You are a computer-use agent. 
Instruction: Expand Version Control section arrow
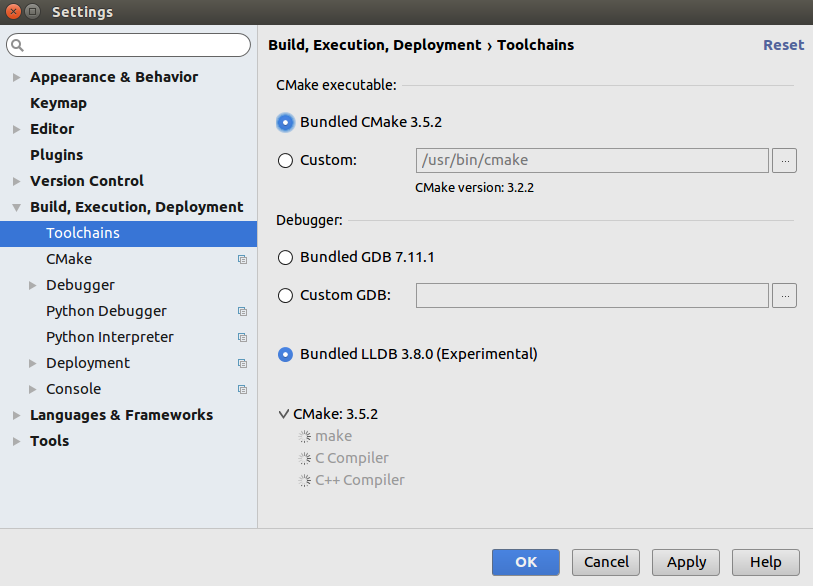[x=17, y=181]
